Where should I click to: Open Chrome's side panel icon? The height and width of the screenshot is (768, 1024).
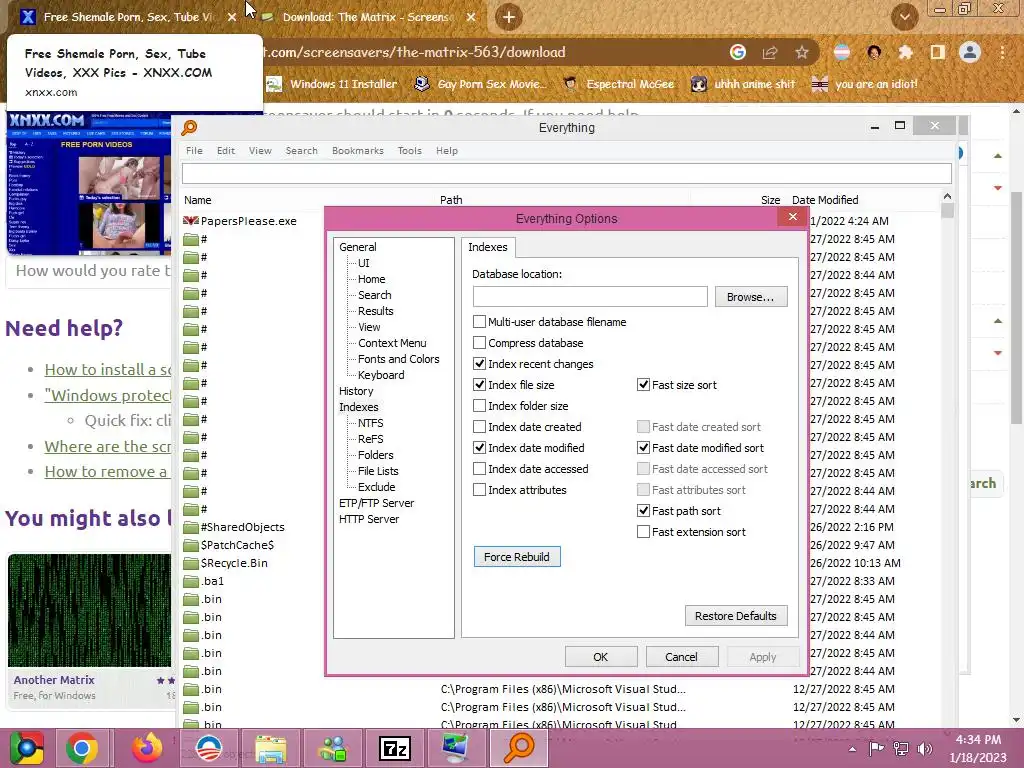coord(938,52)
